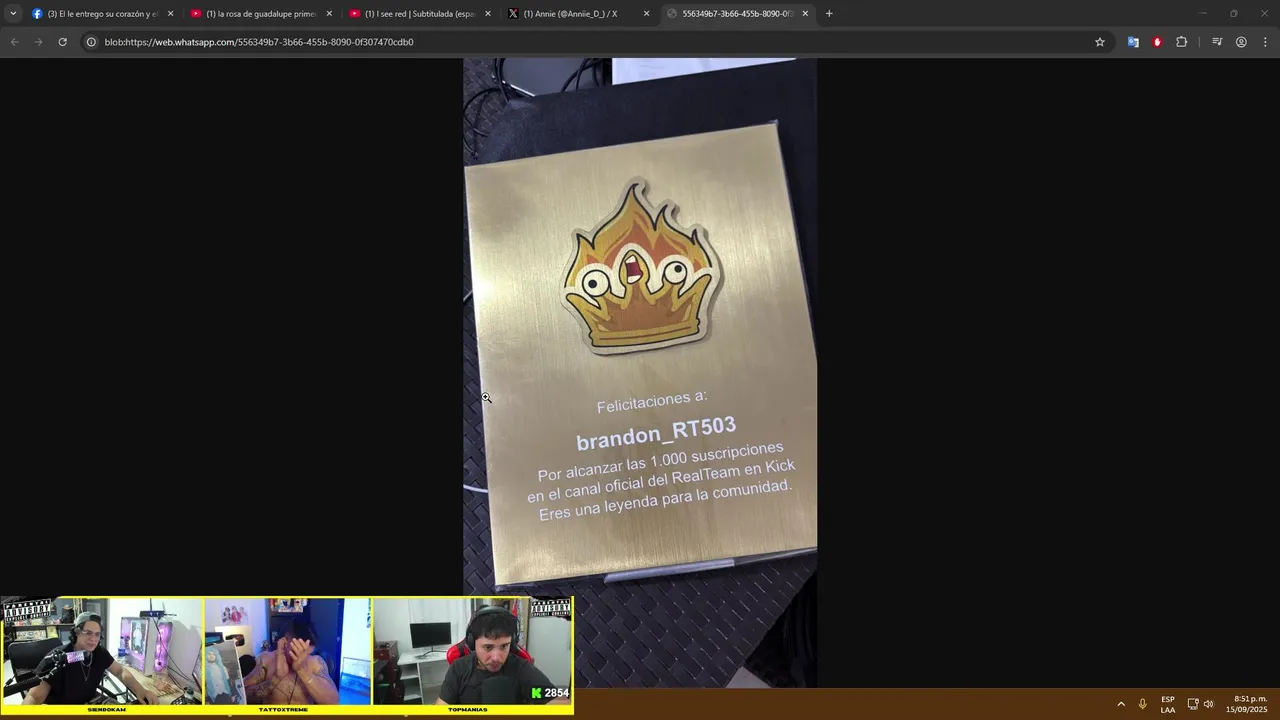Screen dimensions: 1280x720
Task: Minimize the Chrome window
Action: tap(1203, 14)
